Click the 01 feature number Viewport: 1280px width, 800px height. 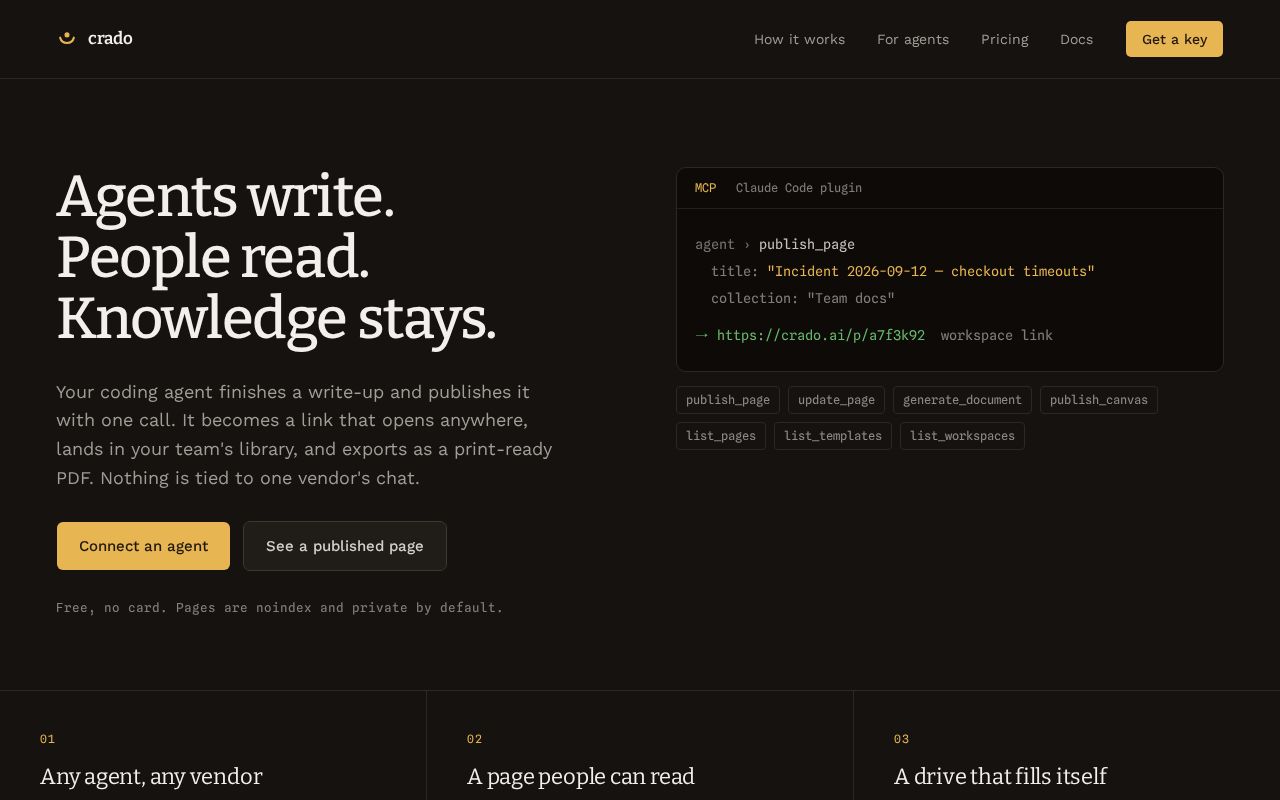[x=47, y=739]
